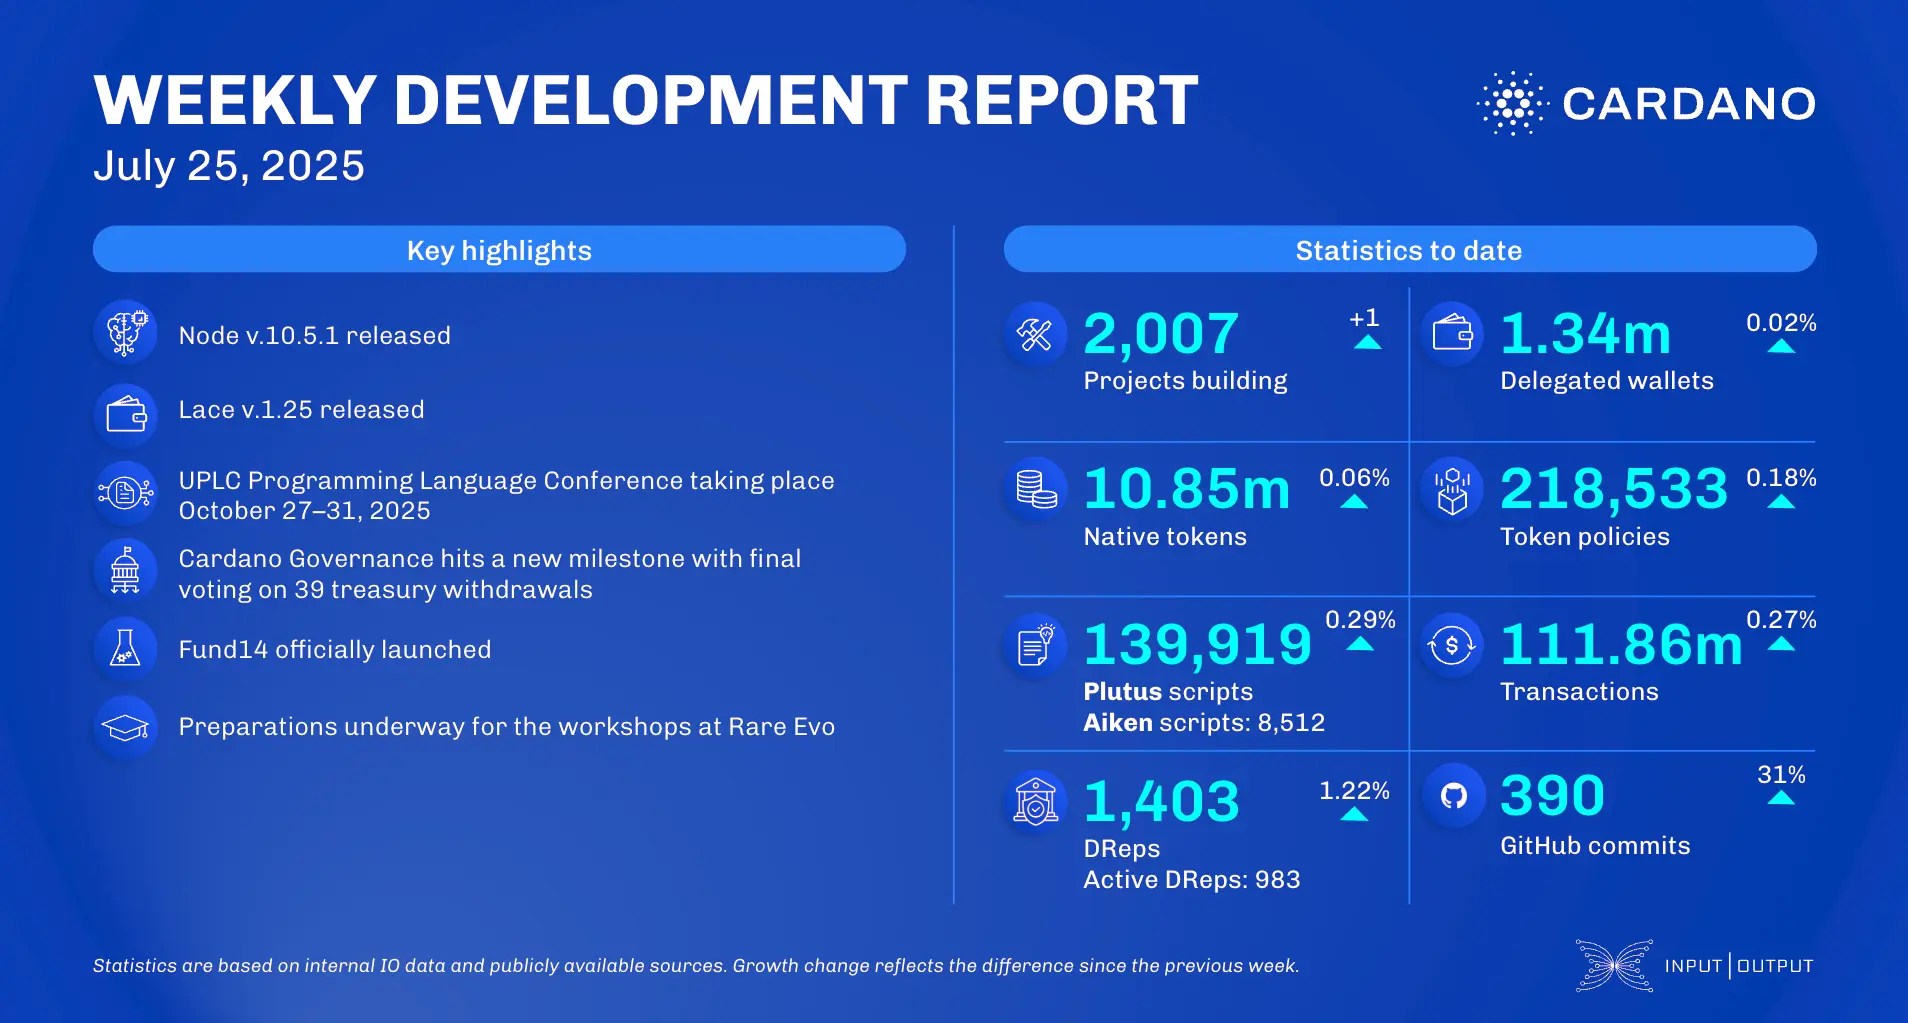This screenshot has width=1908, height=1023.
Task: Select the Node release icon
Action: [127, 334]
